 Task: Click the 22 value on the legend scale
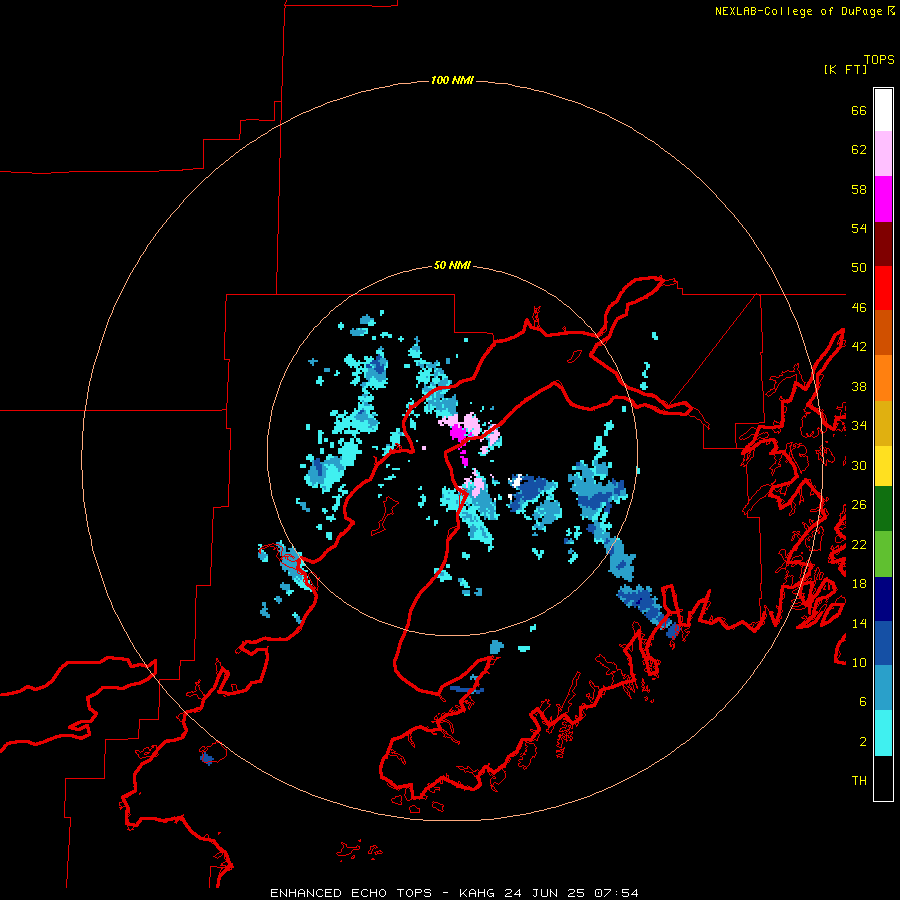859,544
